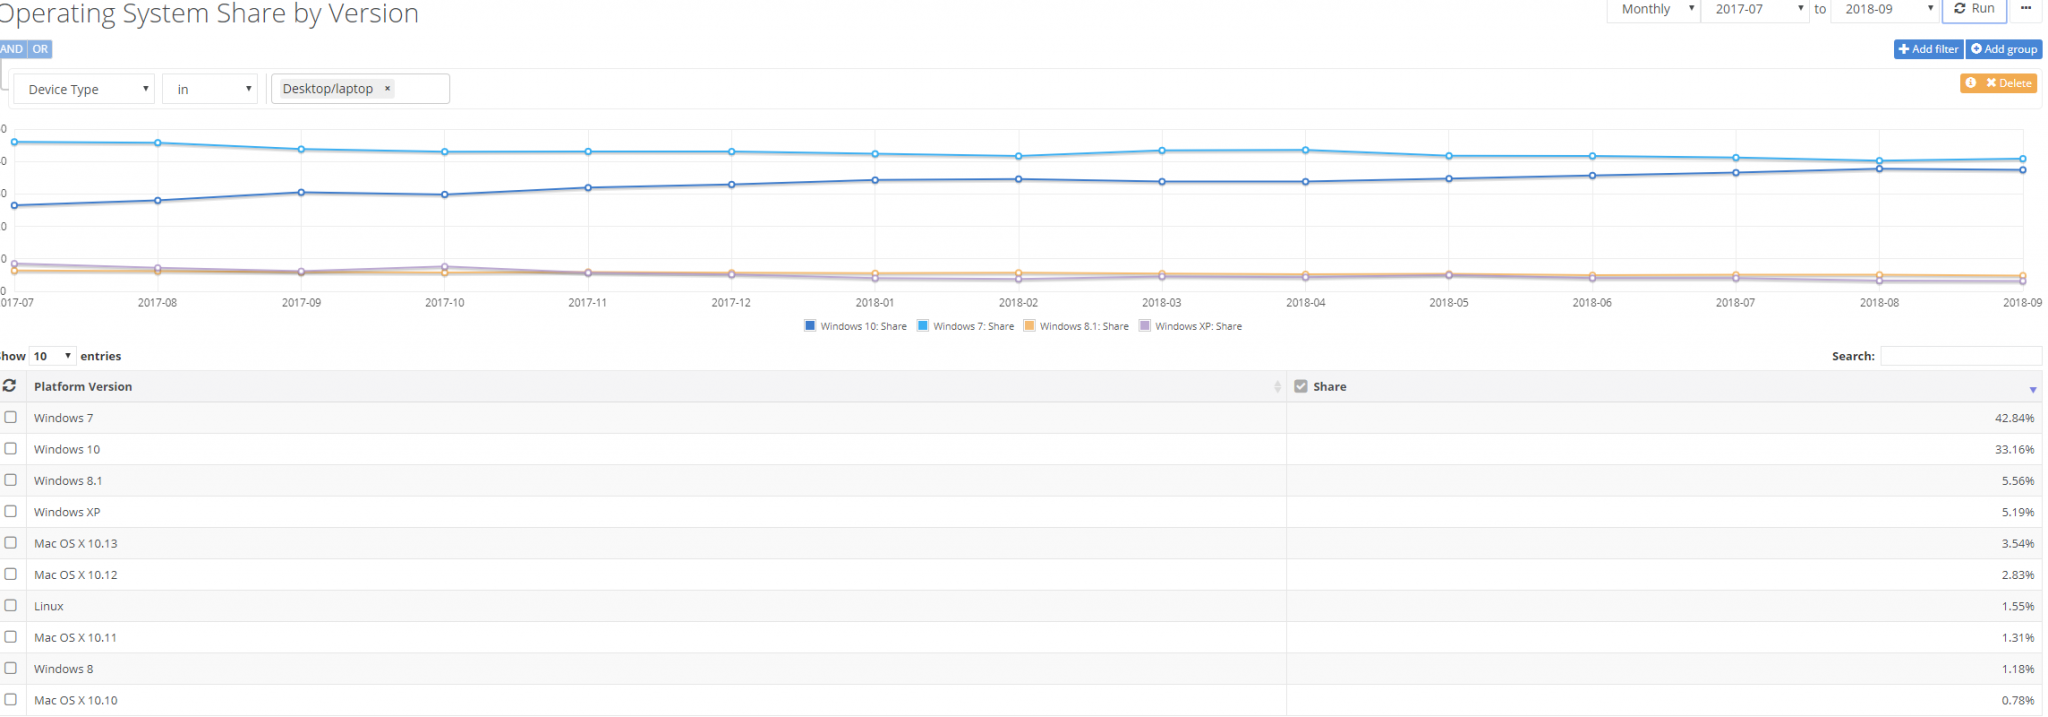Toggle the Share column checkbox
The image size is (2048, 717).
(x=1301, y=386)
